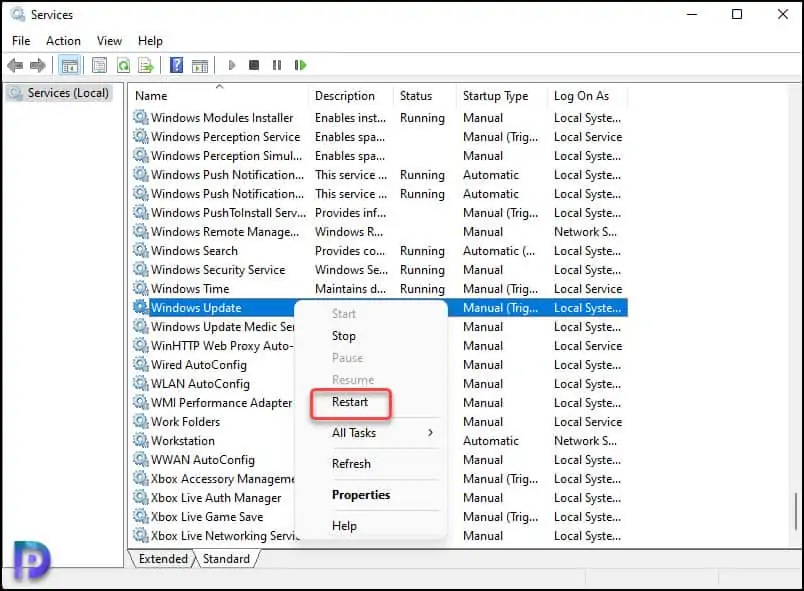804x591 pixels.
Task: Click the gear icon beside Windows Security Service
Action: click(140, 270)
